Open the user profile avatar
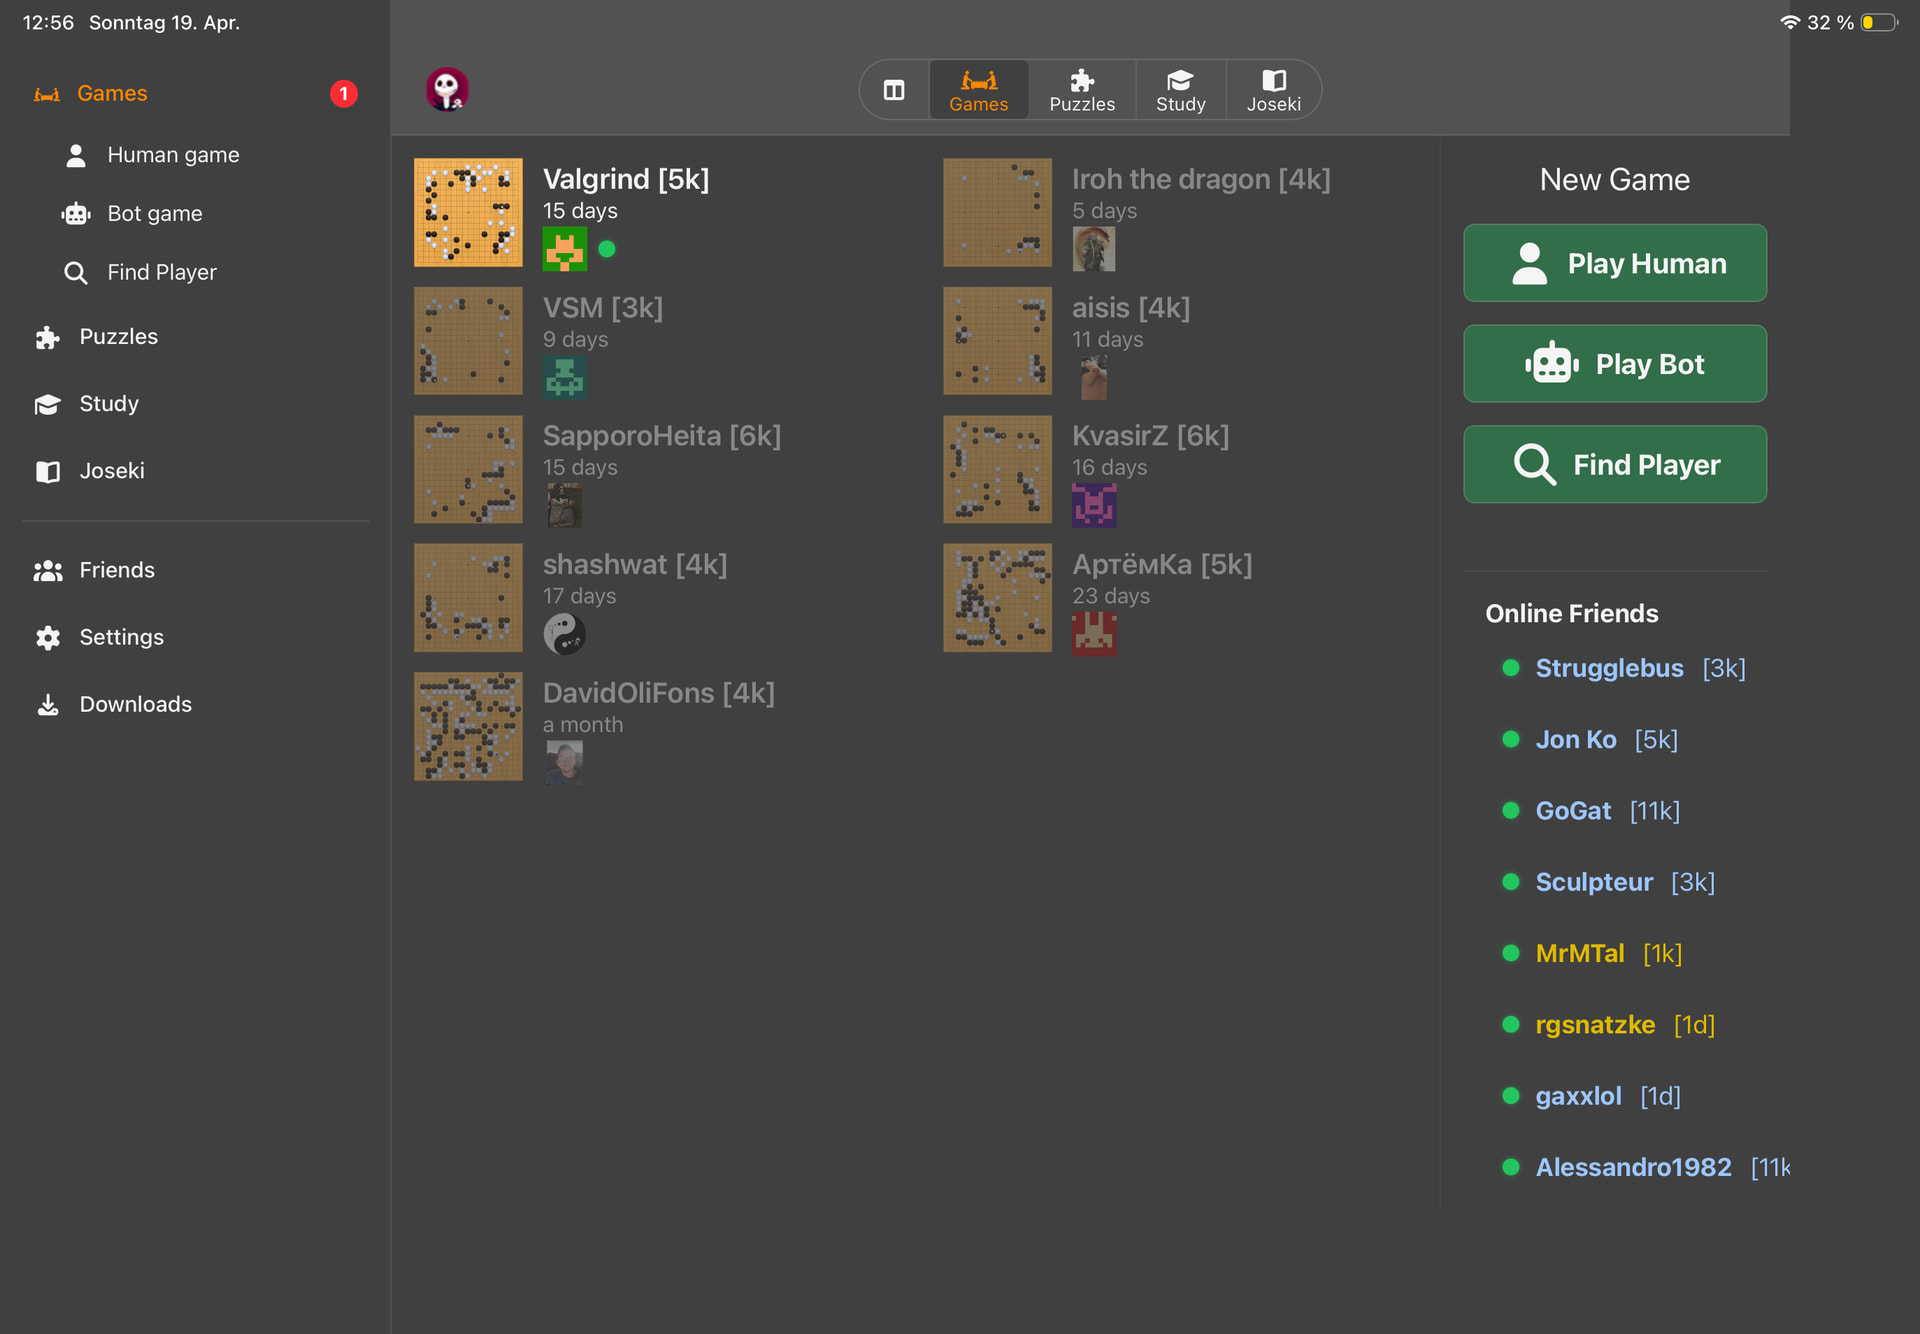Viewport: 1920px width, 1334px height. pos(447,90)
